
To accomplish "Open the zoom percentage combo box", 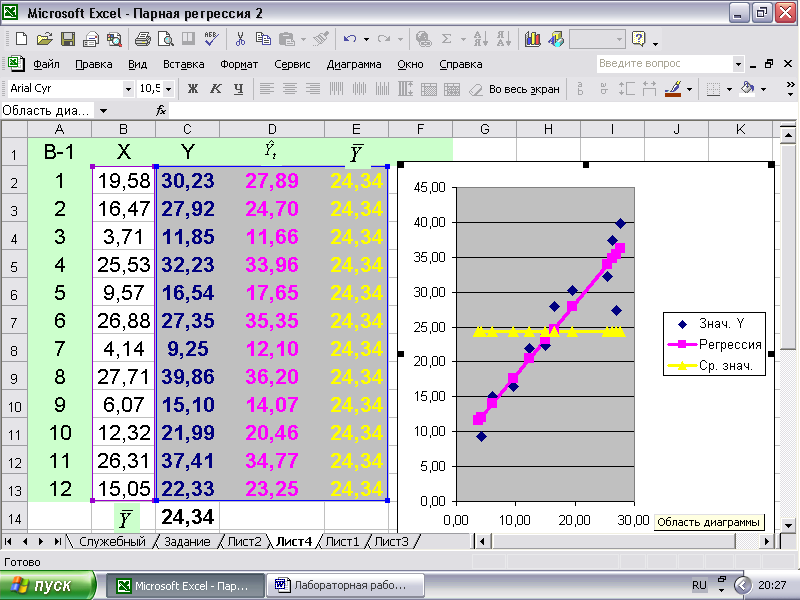I will (596, 39).
